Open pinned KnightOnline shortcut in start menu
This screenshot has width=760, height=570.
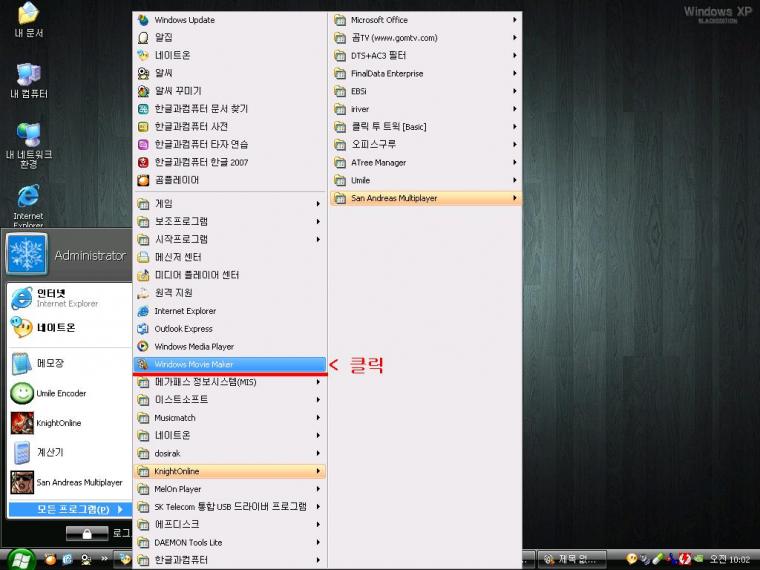70,423
